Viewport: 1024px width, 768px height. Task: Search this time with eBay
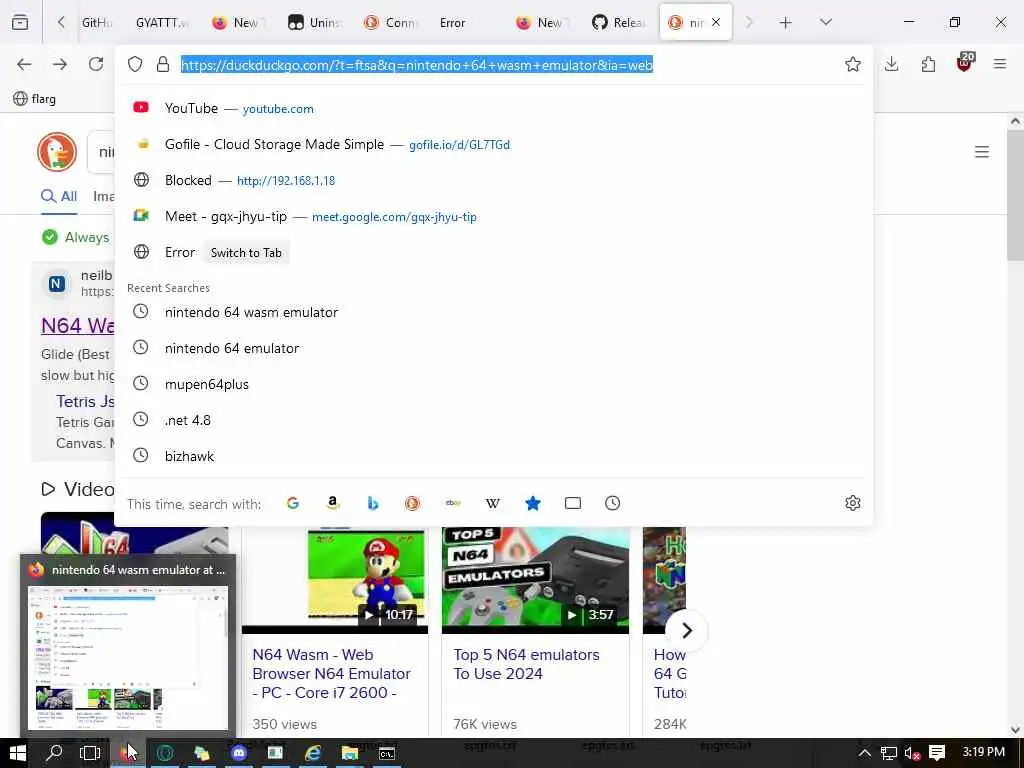[x=453, y=503]
